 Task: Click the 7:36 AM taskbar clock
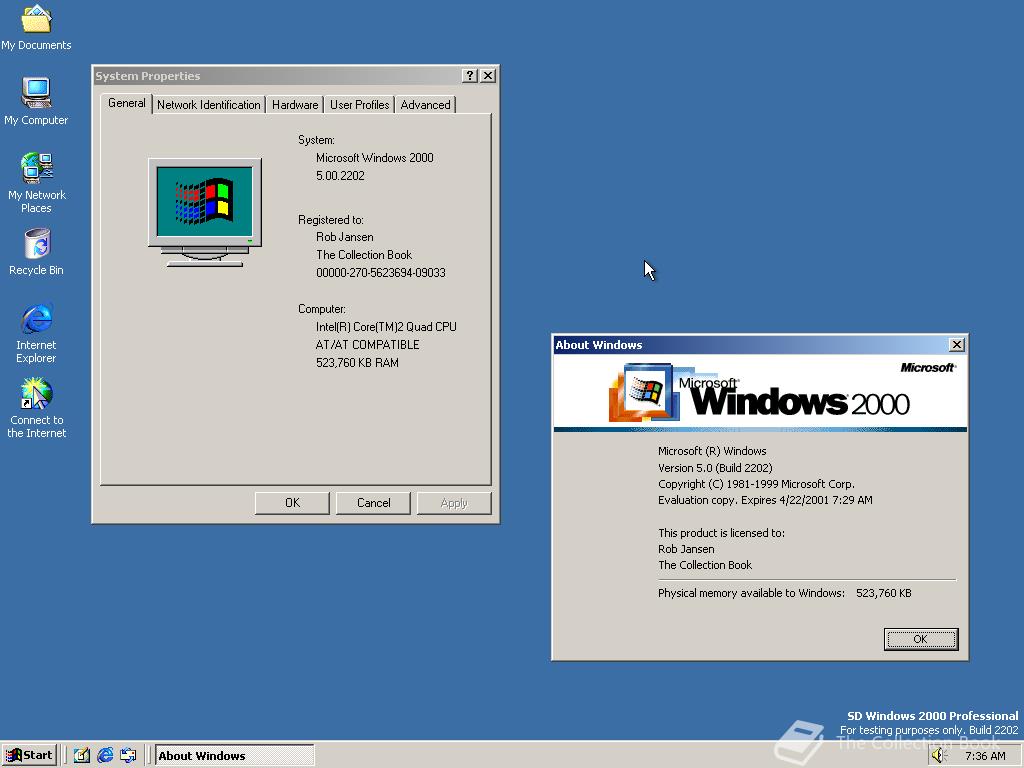pos(985,756)
